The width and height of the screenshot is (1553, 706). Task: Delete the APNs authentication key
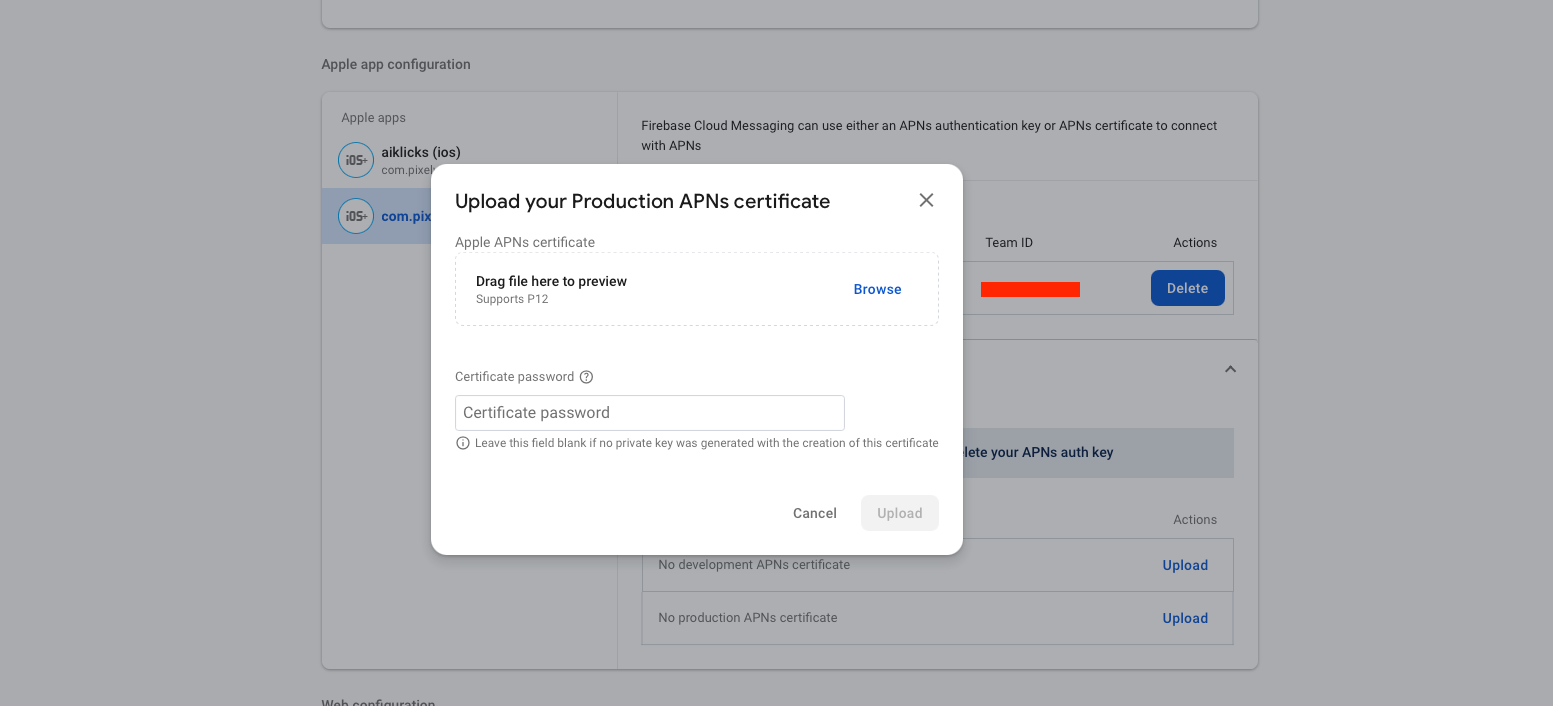pos(1187,288)
